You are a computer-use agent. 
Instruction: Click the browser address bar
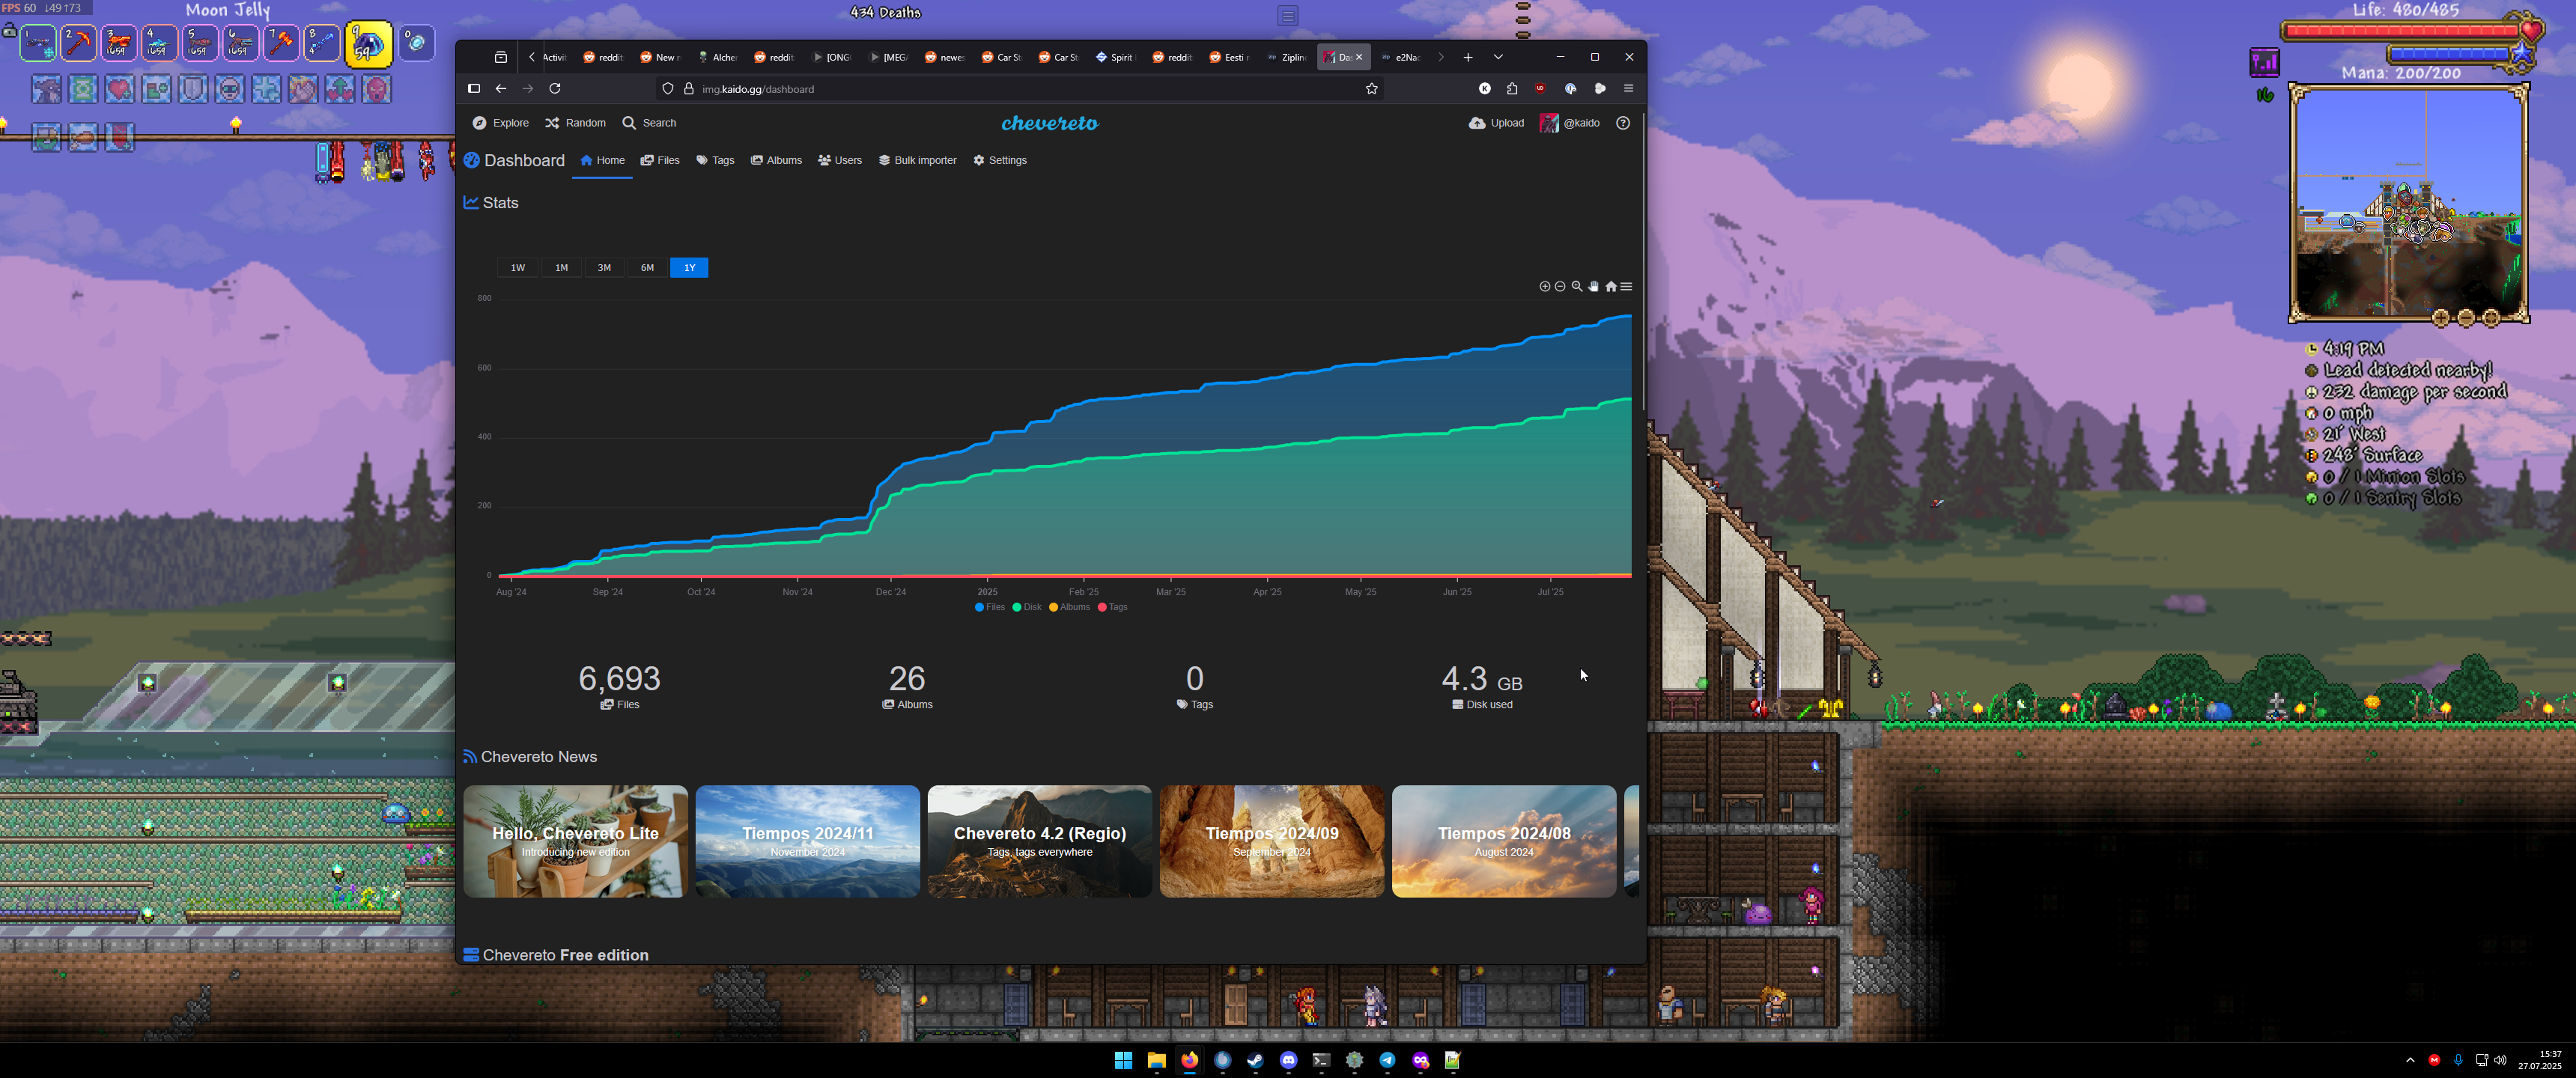(x=1020, y=89)
